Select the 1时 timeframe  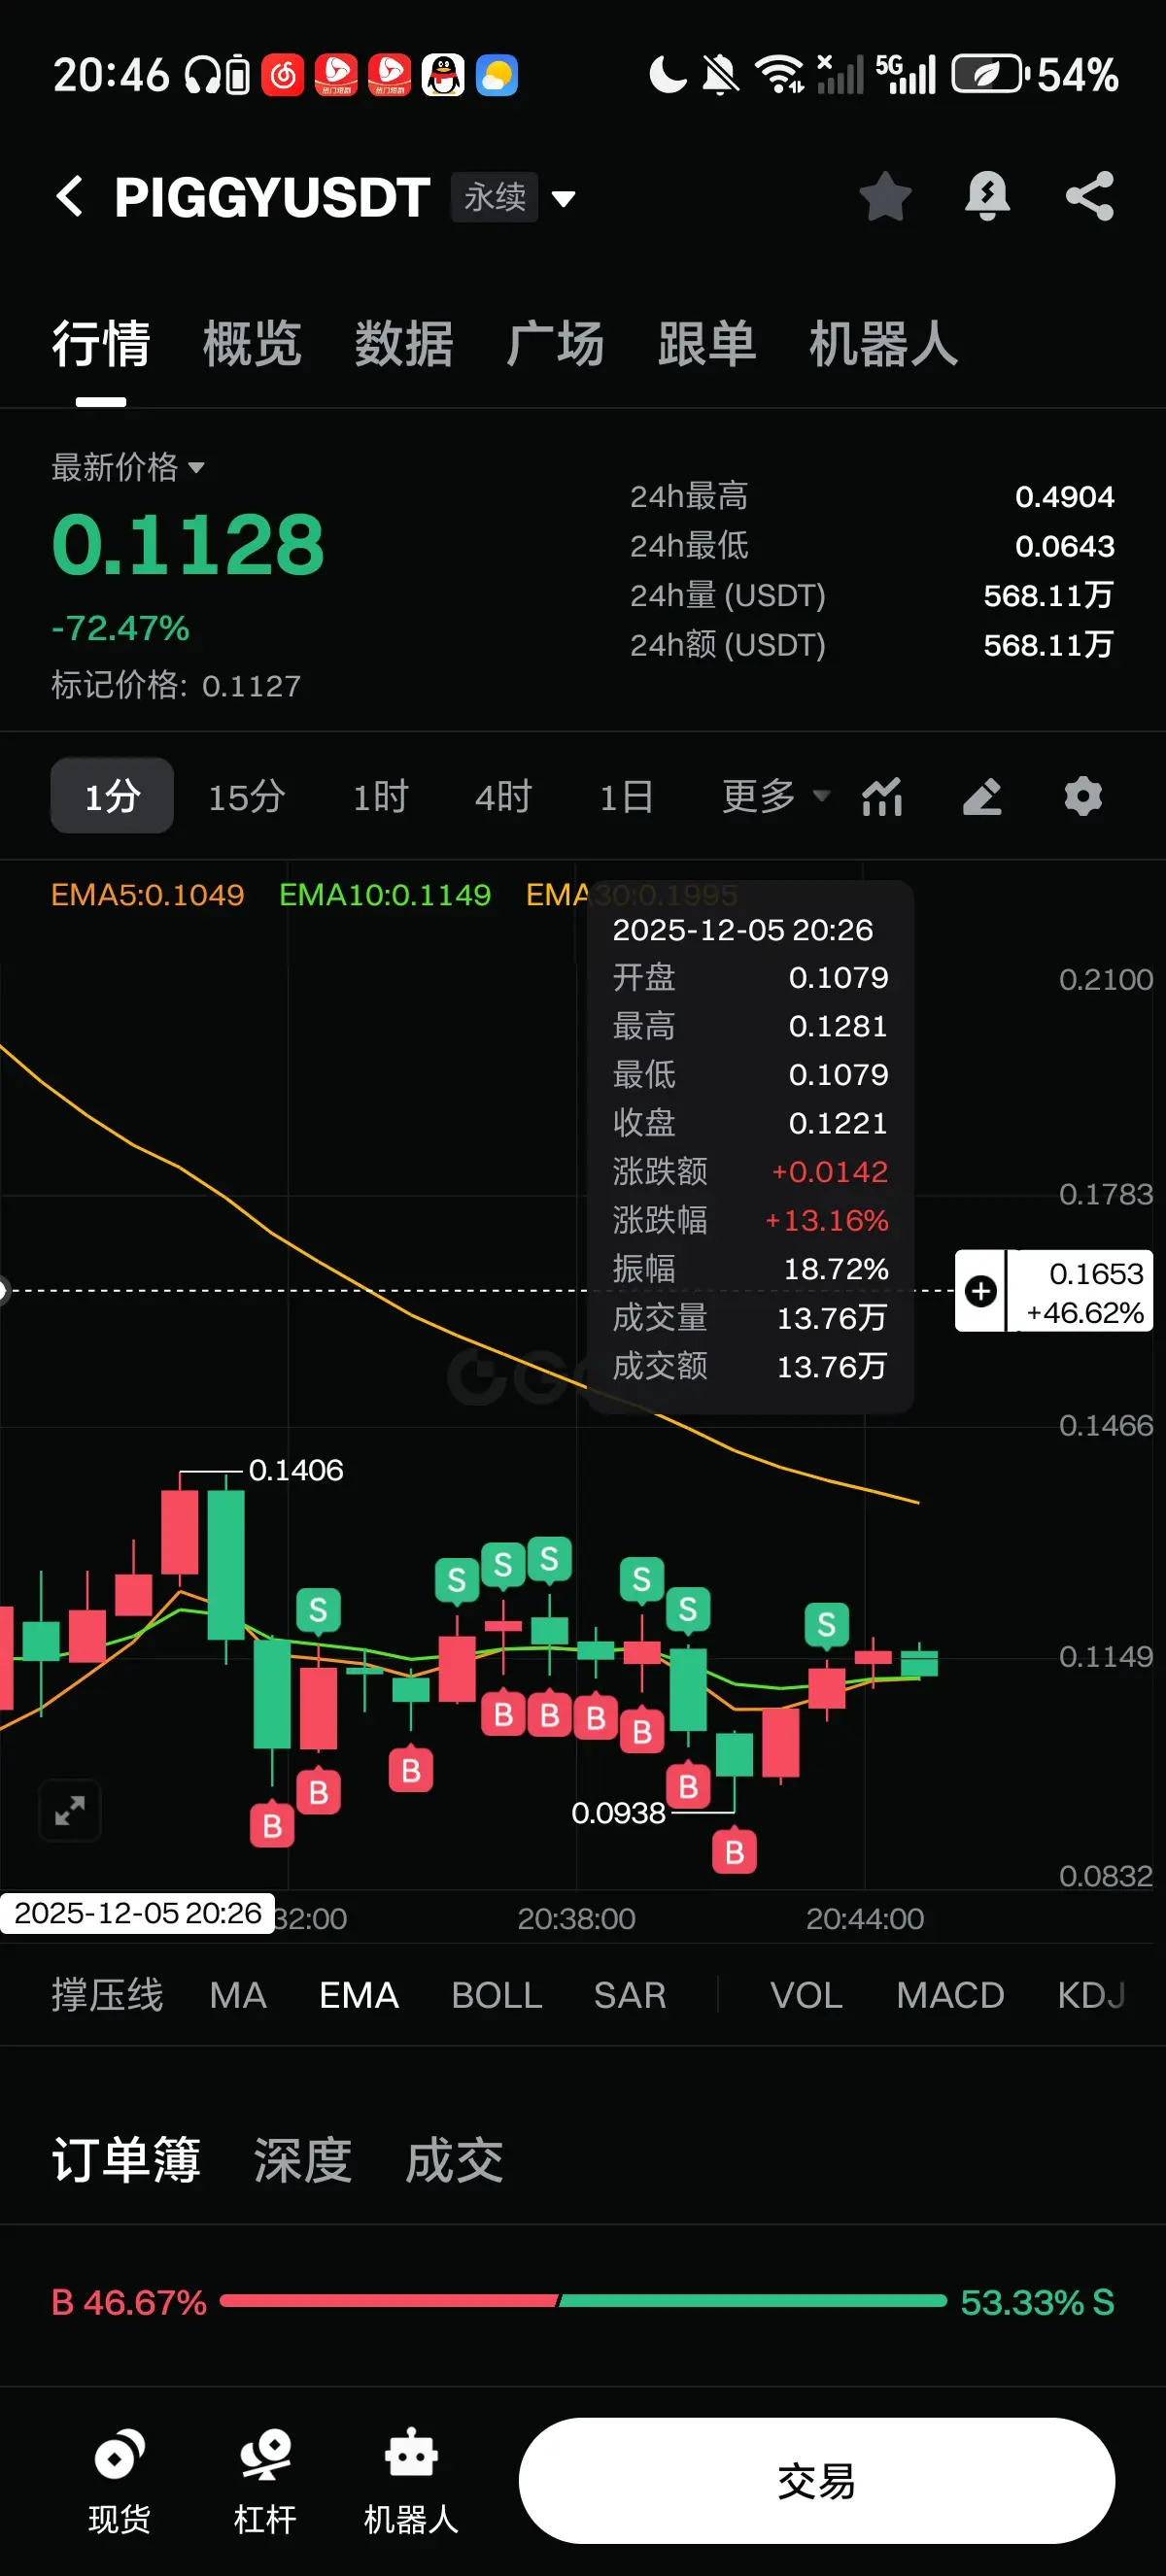(381, 797)
